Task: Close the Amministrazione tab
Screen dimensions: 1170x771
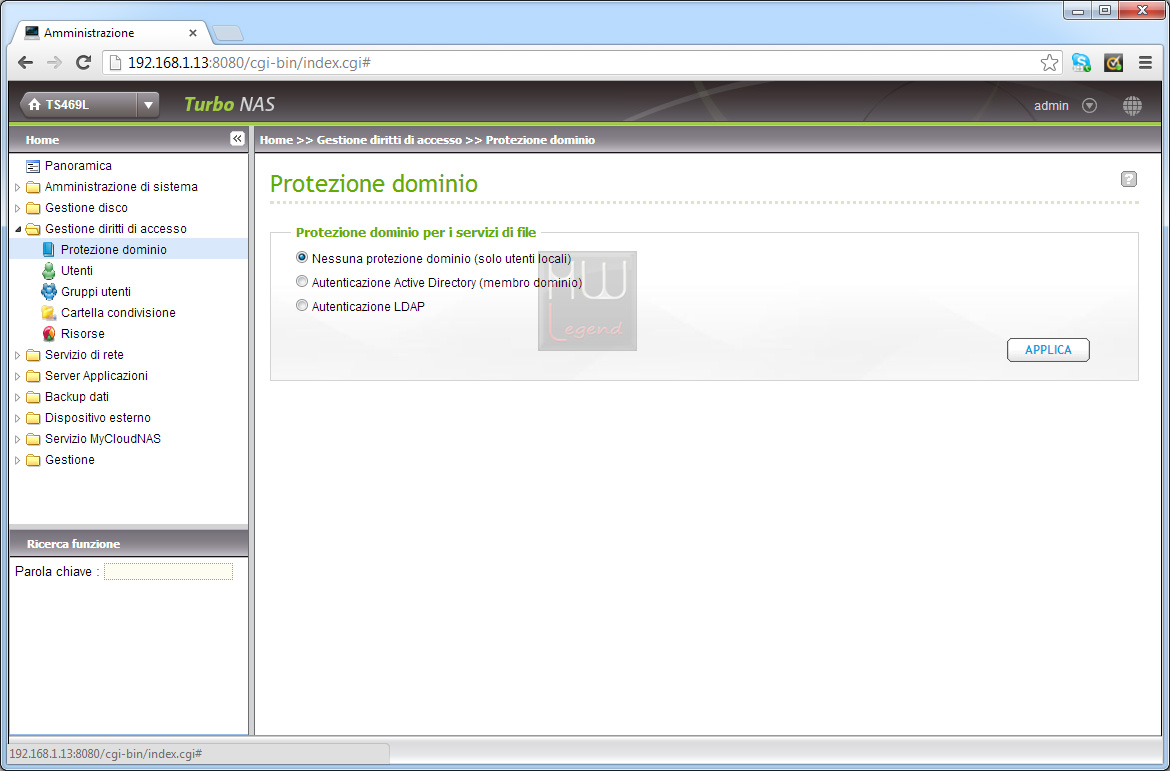Action: 193,34
